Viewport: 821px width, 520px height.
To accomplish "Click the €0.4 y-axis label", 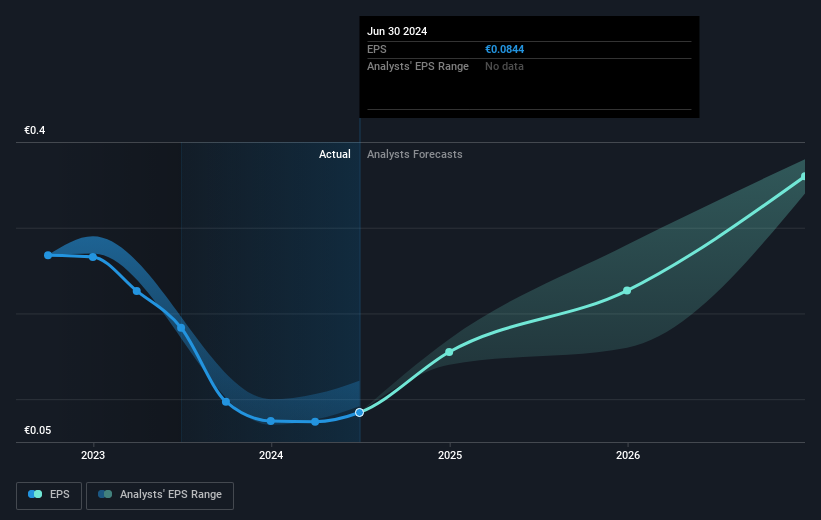I will pyautogui.click(x=35, y=130).
